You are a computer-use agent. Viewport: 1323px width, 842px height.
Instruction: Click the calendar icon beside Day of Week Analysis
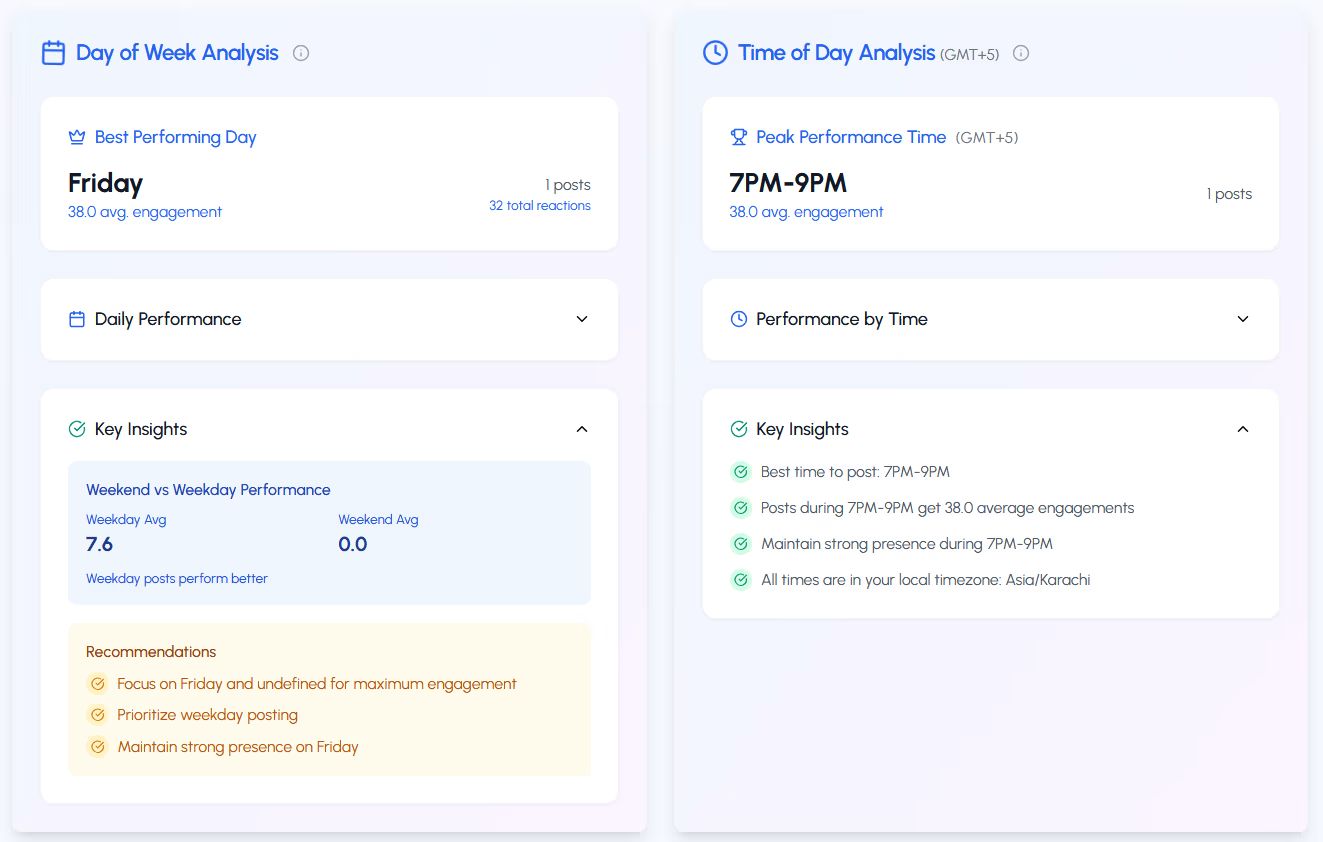(x=53, y=53)
